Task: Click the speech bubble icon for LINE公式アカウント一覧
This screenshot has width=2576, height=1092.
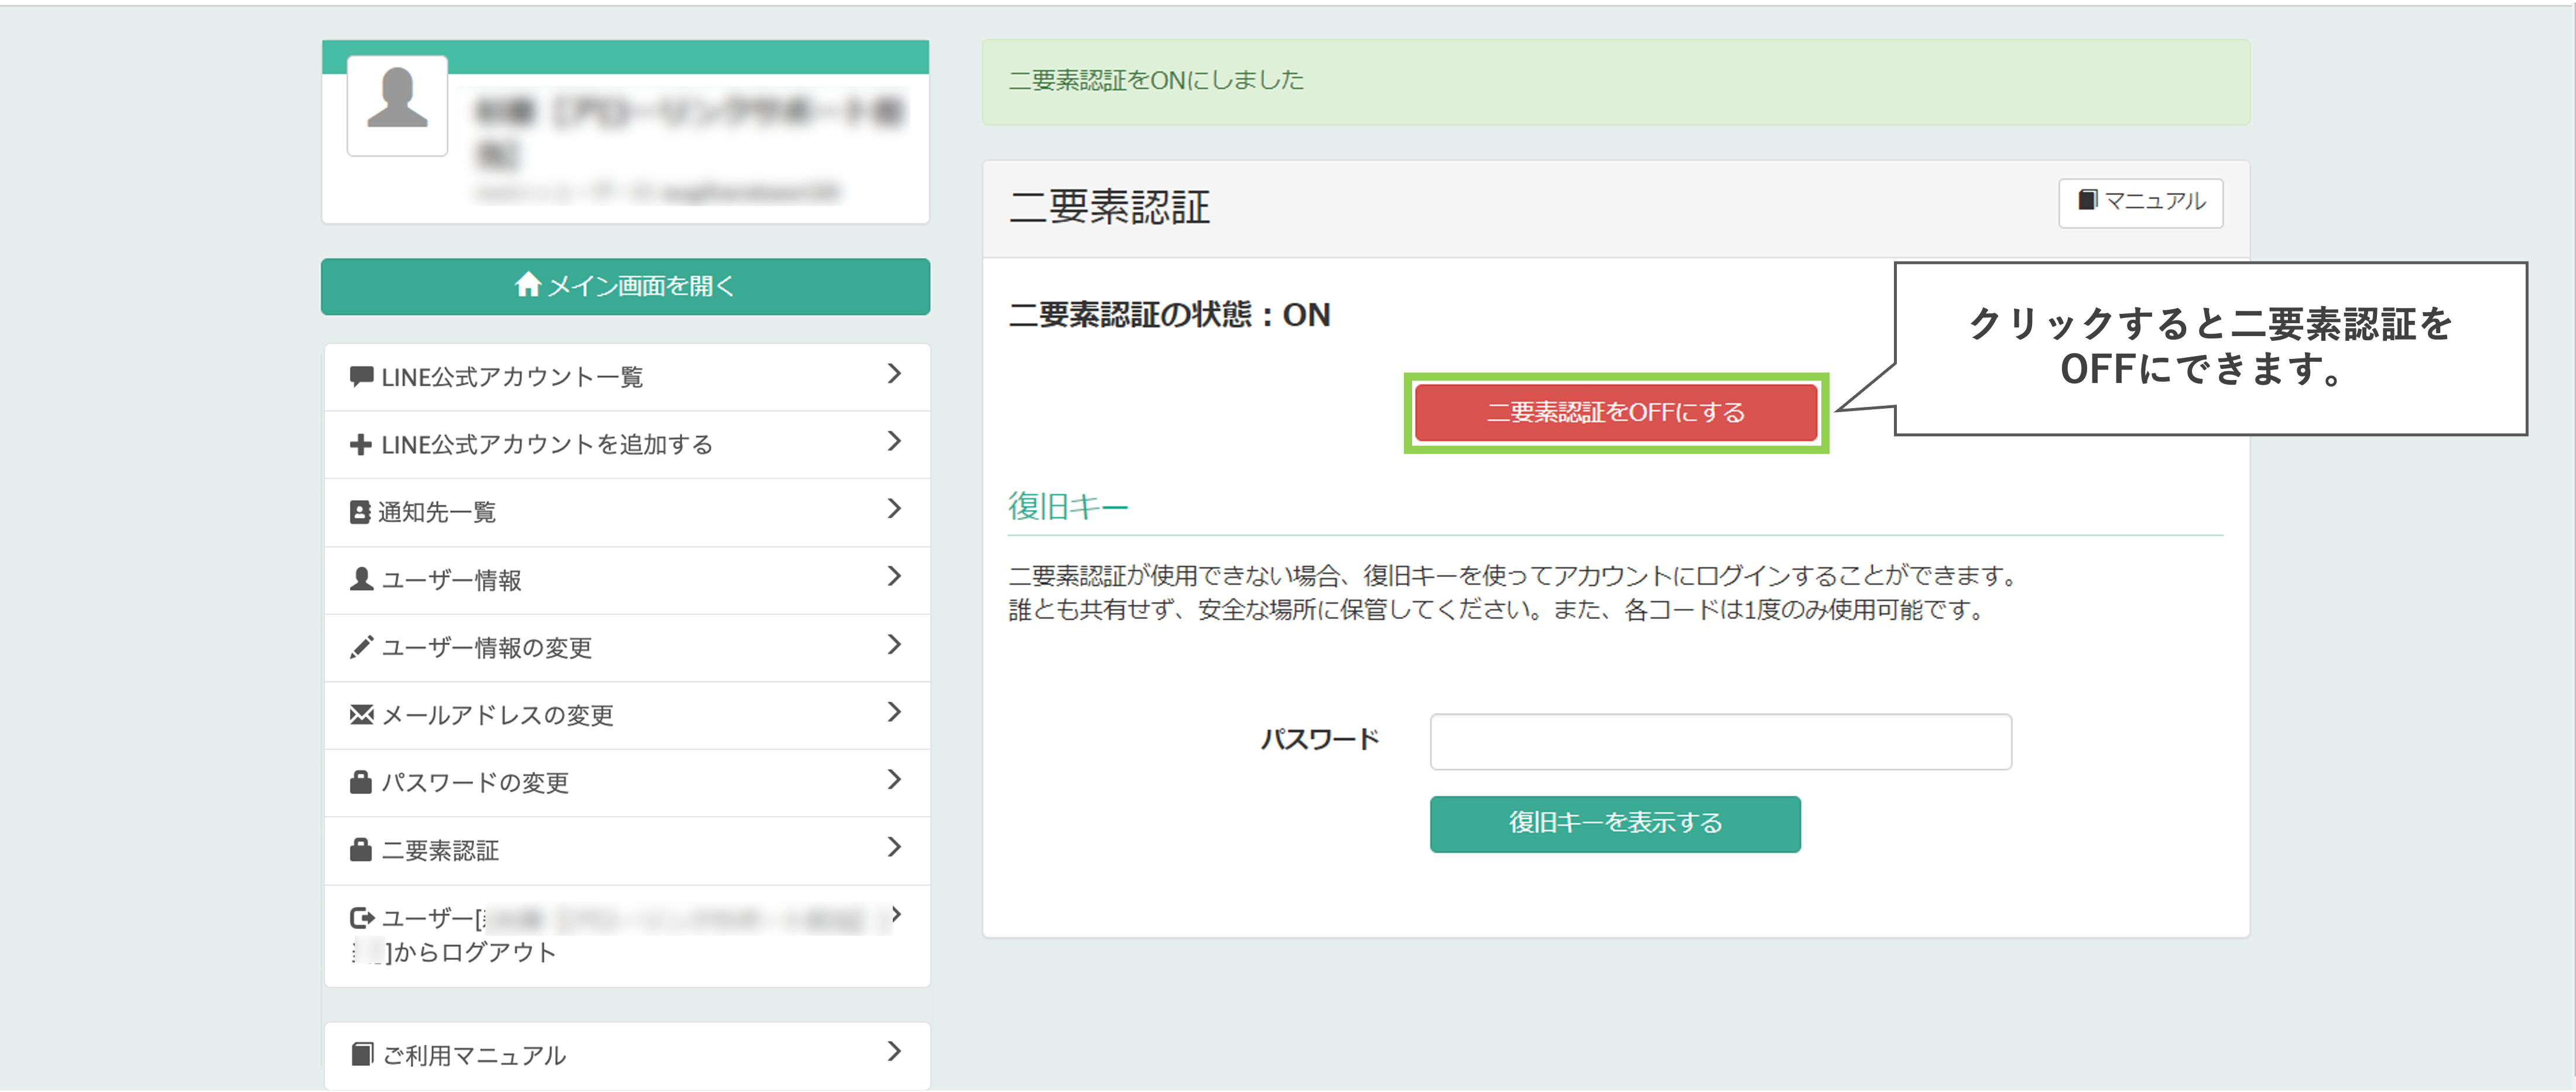Action: tap(361, 377)
